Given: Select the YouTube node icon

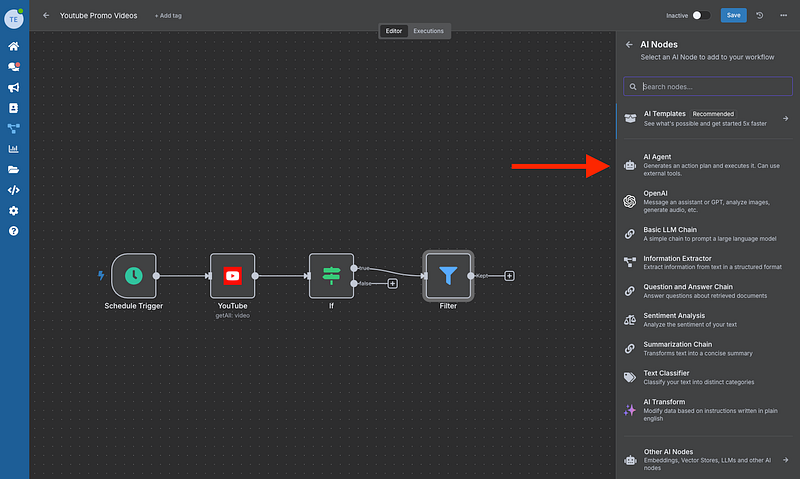Looking at the screenshot, I should [x=232, y=275].
